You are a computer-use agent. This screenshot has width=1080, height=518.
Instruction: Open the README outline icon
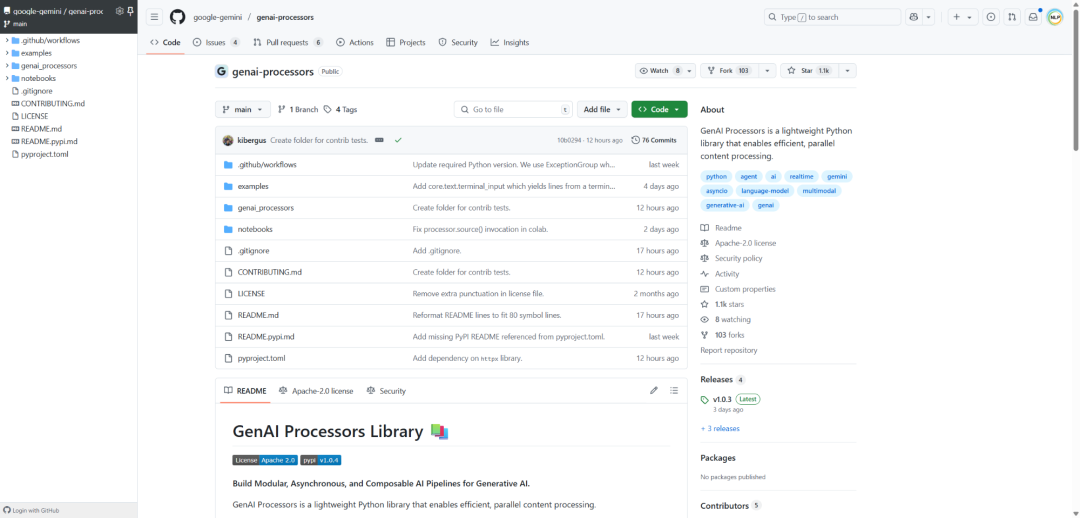(x=674, y=391)
